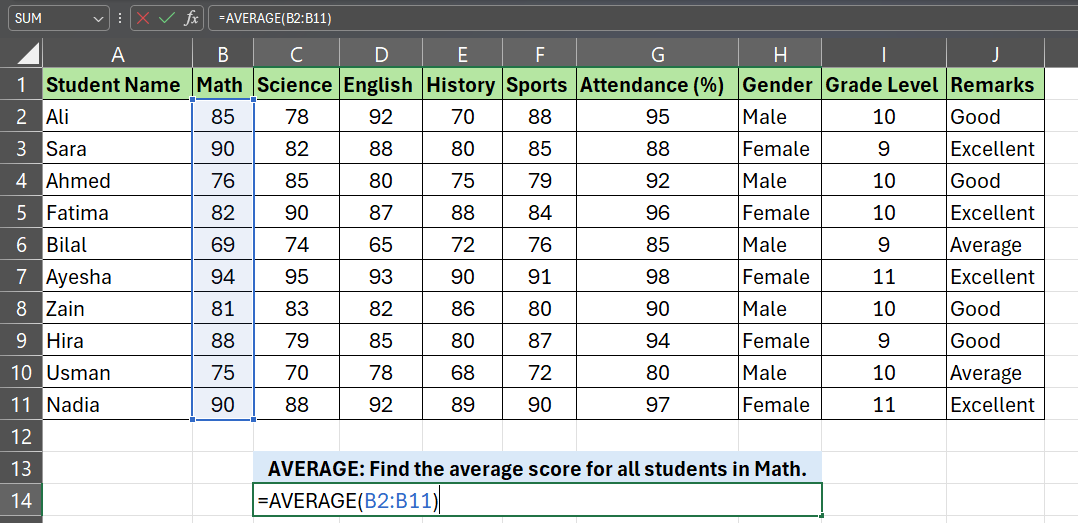Click Usman's History score 68
The height and width of the screenshot is (523, 1078).
pyautogui.click(x=463, y=372)
